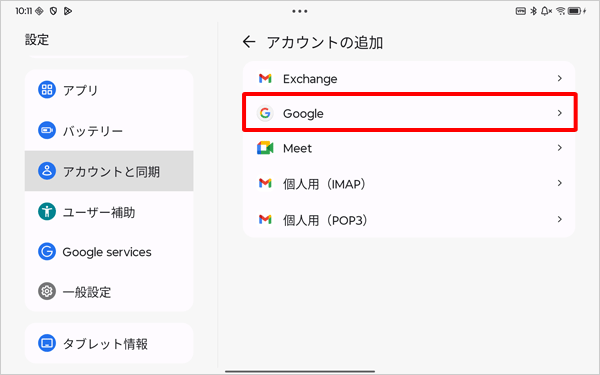Tap the gear icon beside 一般設定
This screenshot has height=375, width=600.
pos(47,292)
